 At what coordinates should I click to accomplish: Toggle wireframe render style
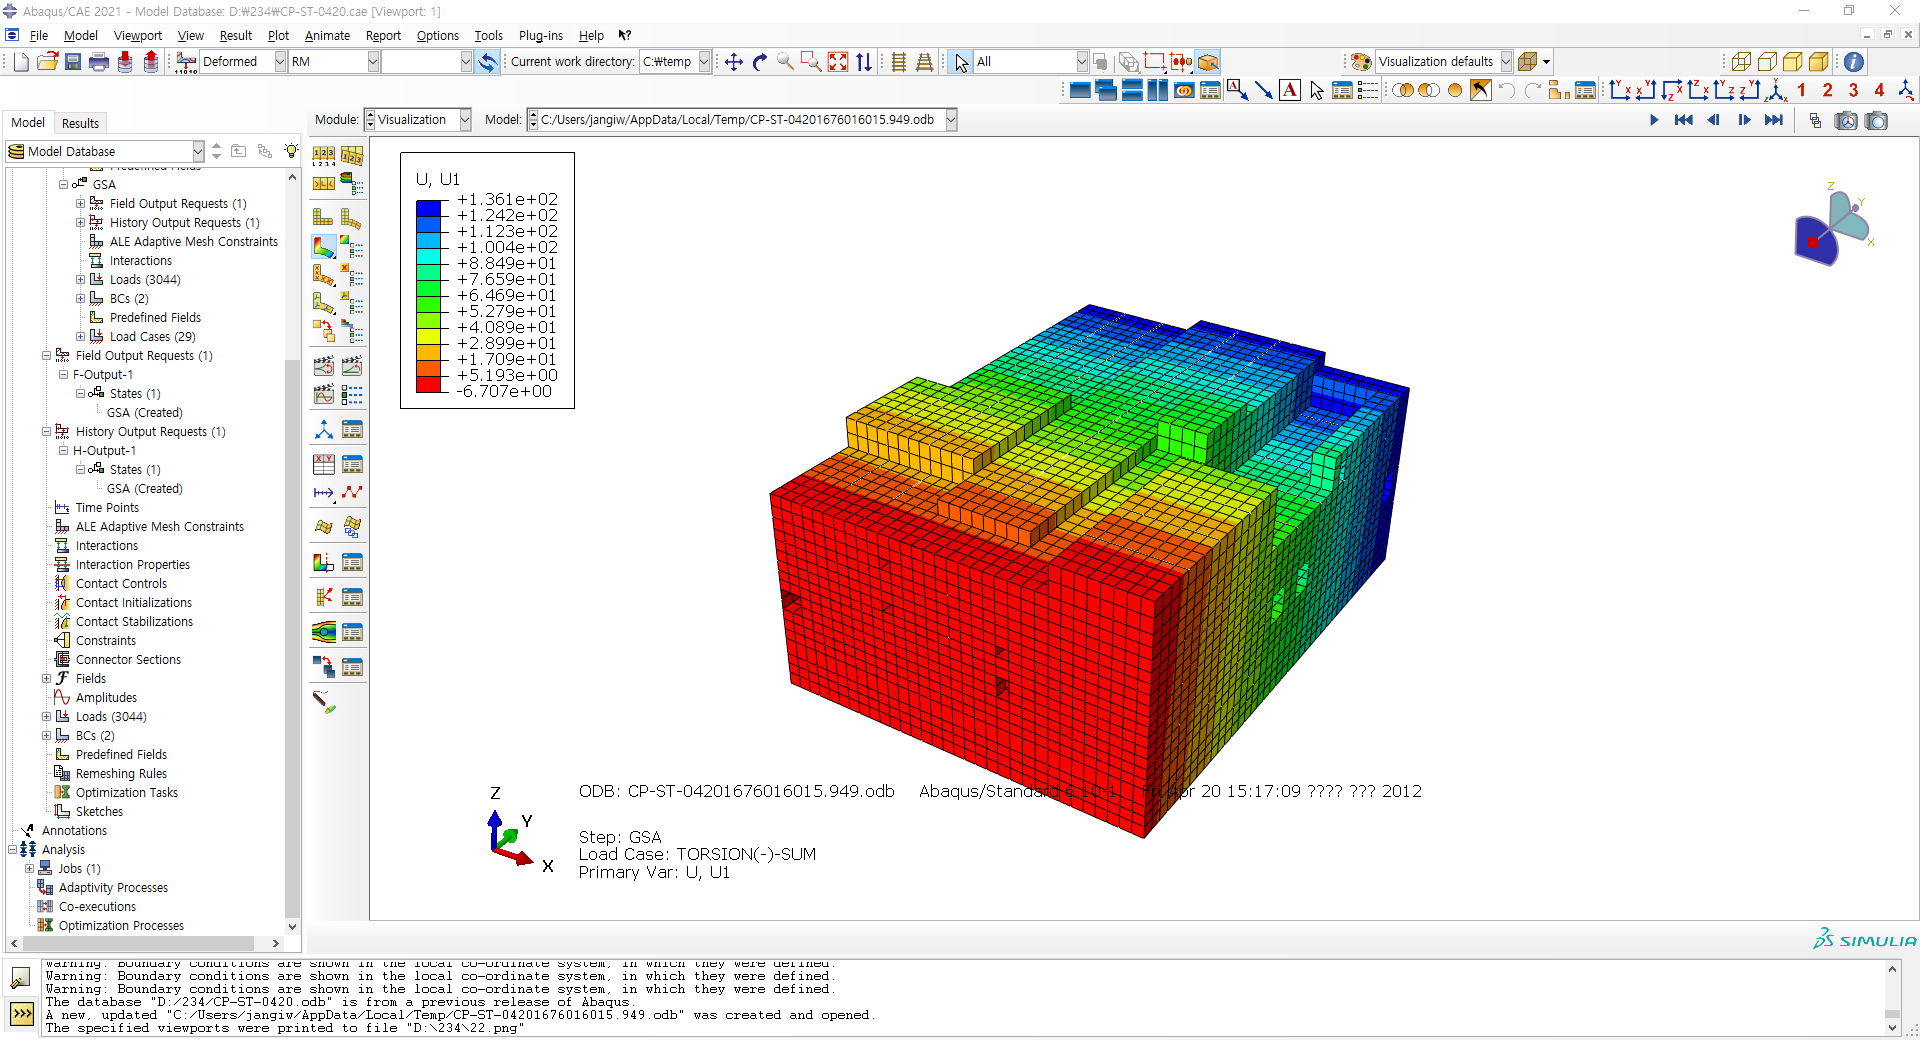coord(1741,62)
